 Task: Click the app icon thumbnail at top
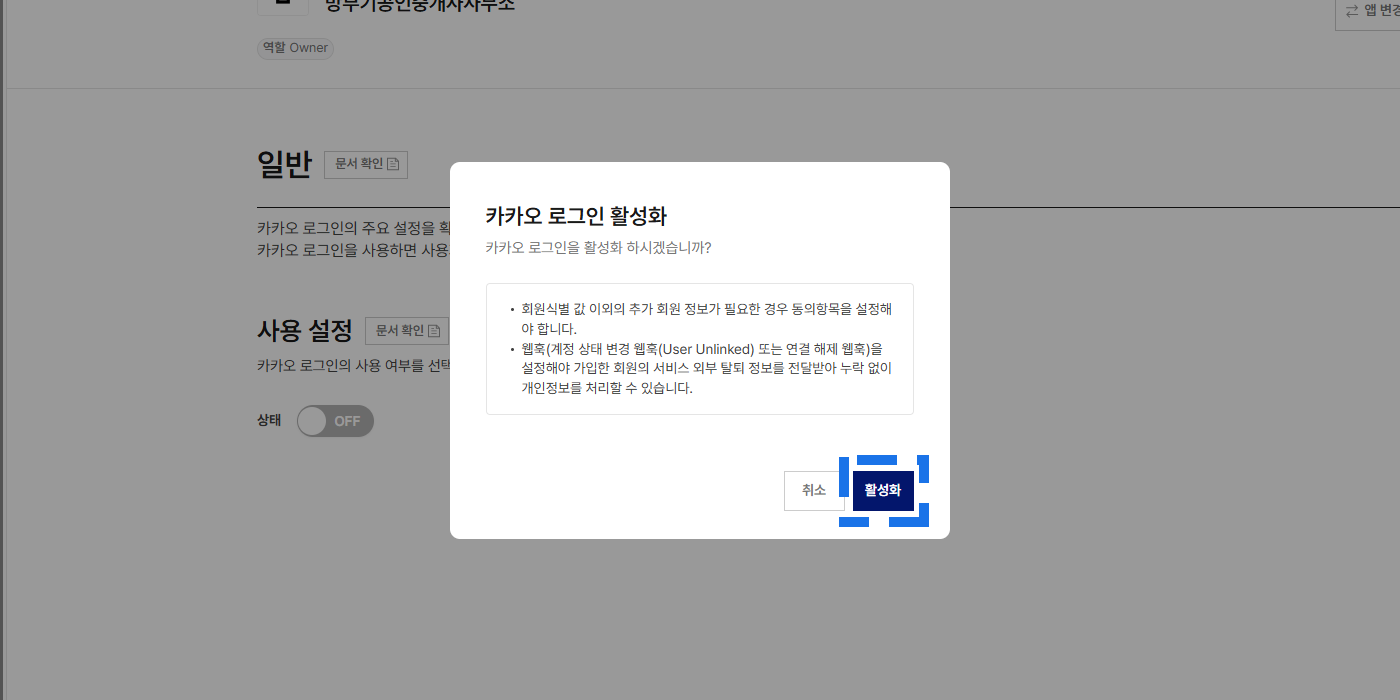(283, 5)
